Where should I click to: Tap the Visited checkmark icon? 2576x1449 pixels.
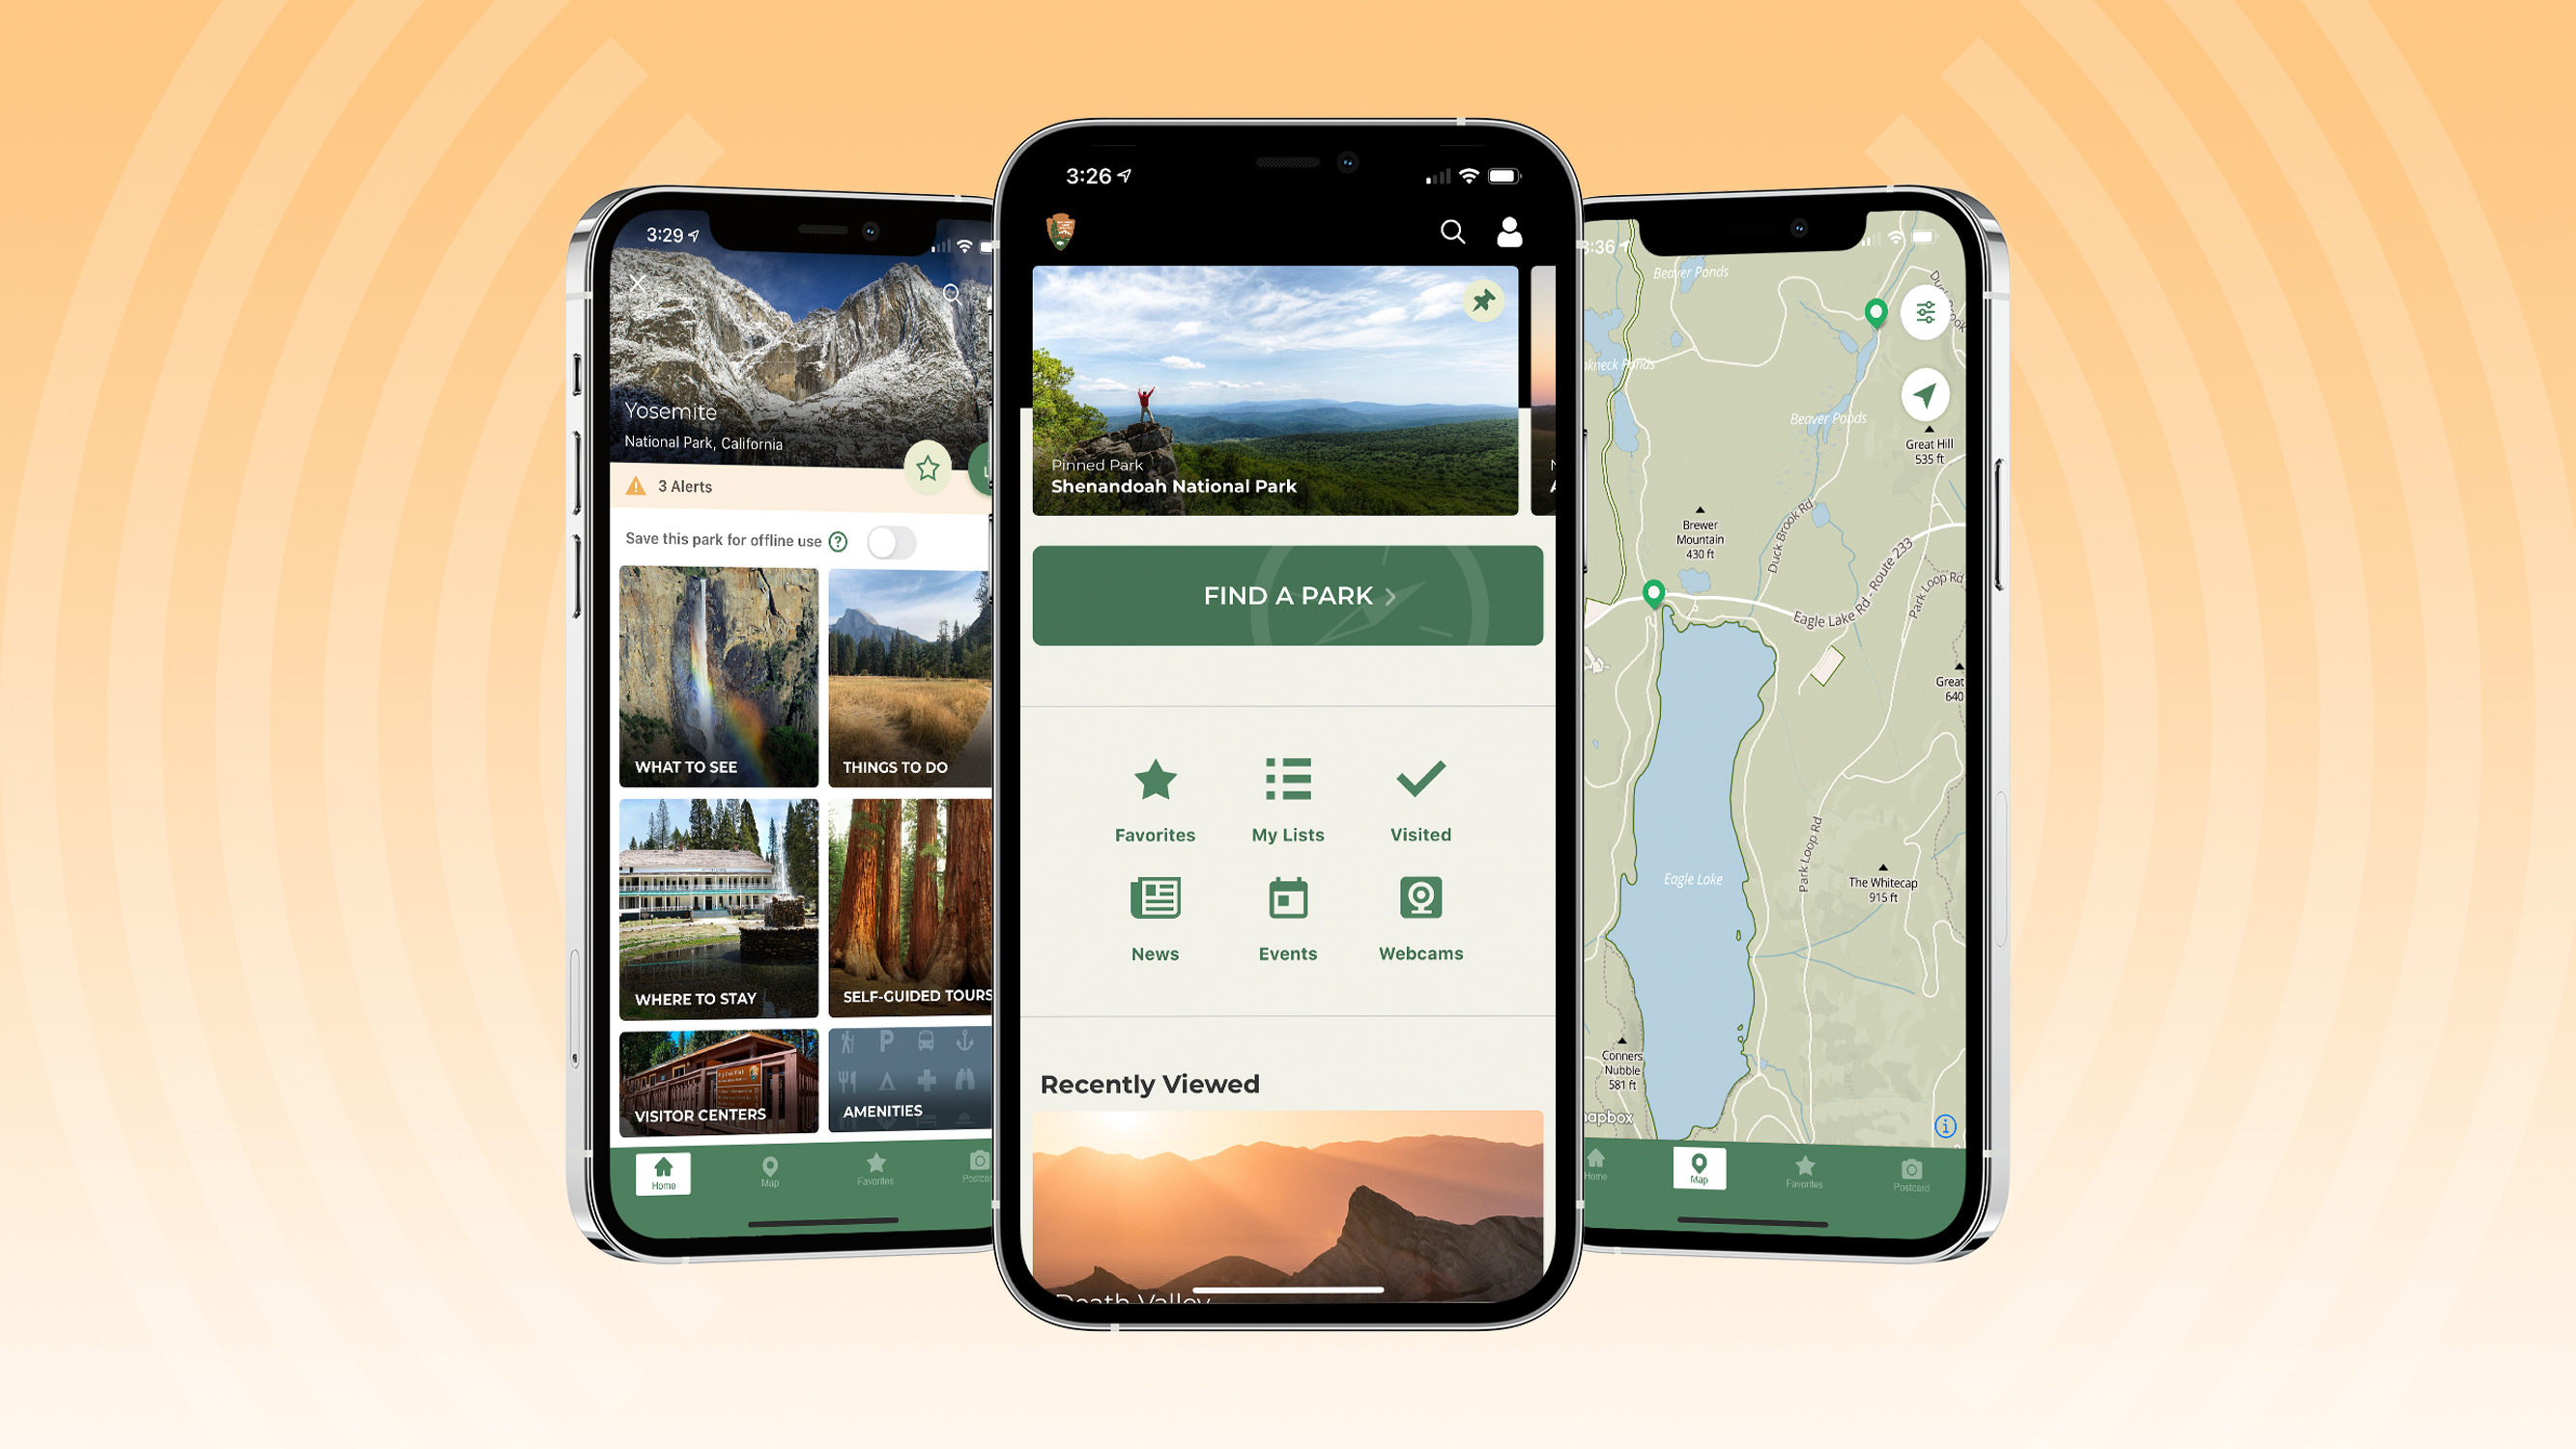1420,782
